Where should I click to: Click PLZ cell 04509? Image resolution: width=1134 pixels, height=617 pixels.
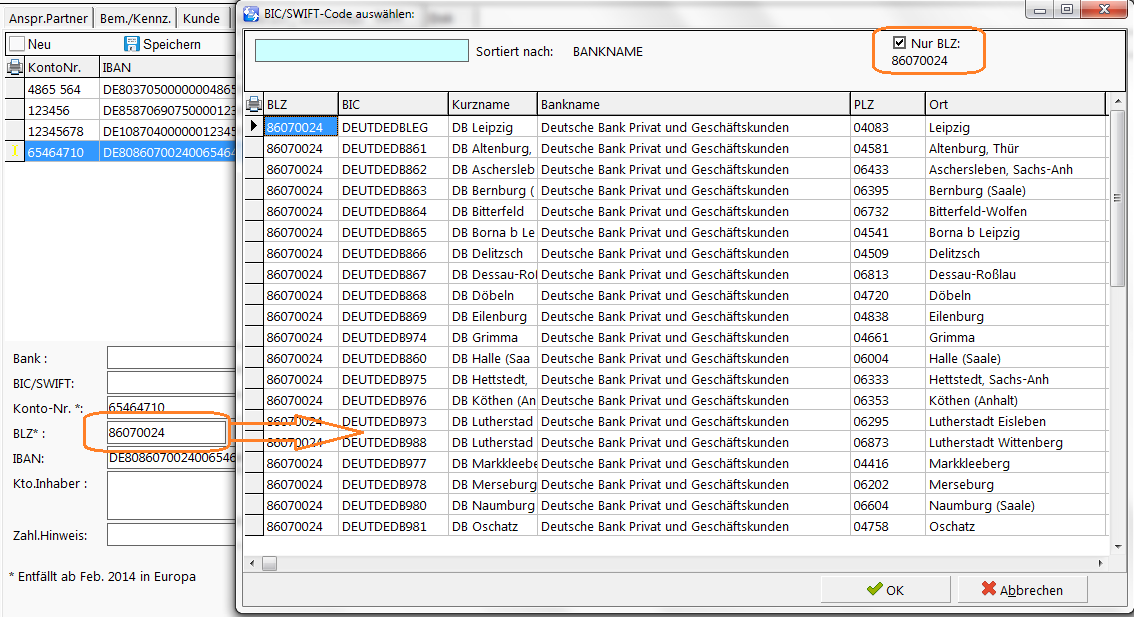[888, 253]
